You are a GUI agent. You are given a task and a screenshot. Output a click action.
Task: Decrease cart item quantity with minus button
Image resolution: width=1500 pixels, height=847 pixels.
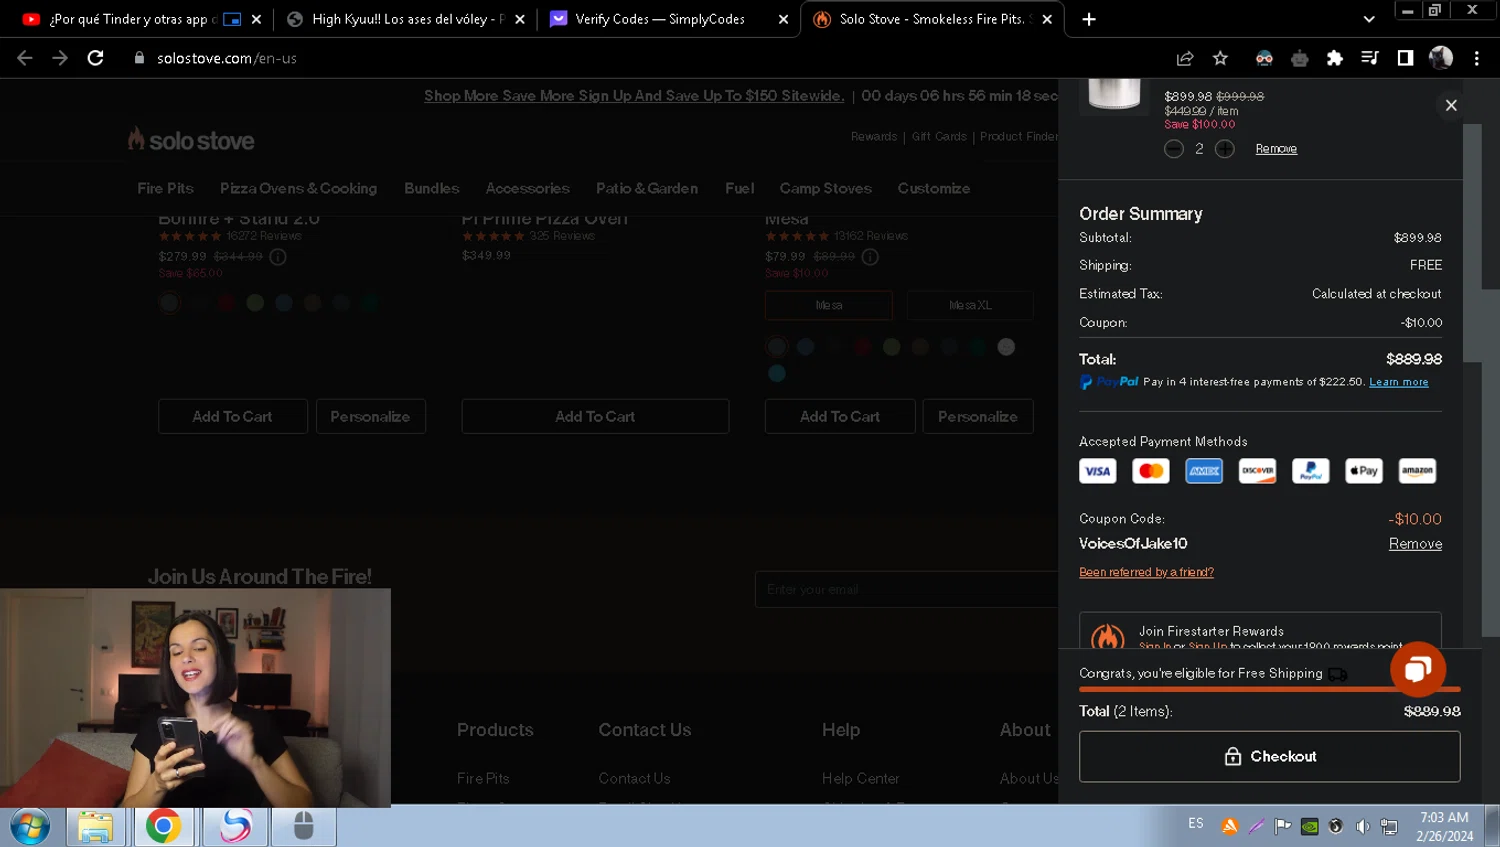tap(1174, 149)
